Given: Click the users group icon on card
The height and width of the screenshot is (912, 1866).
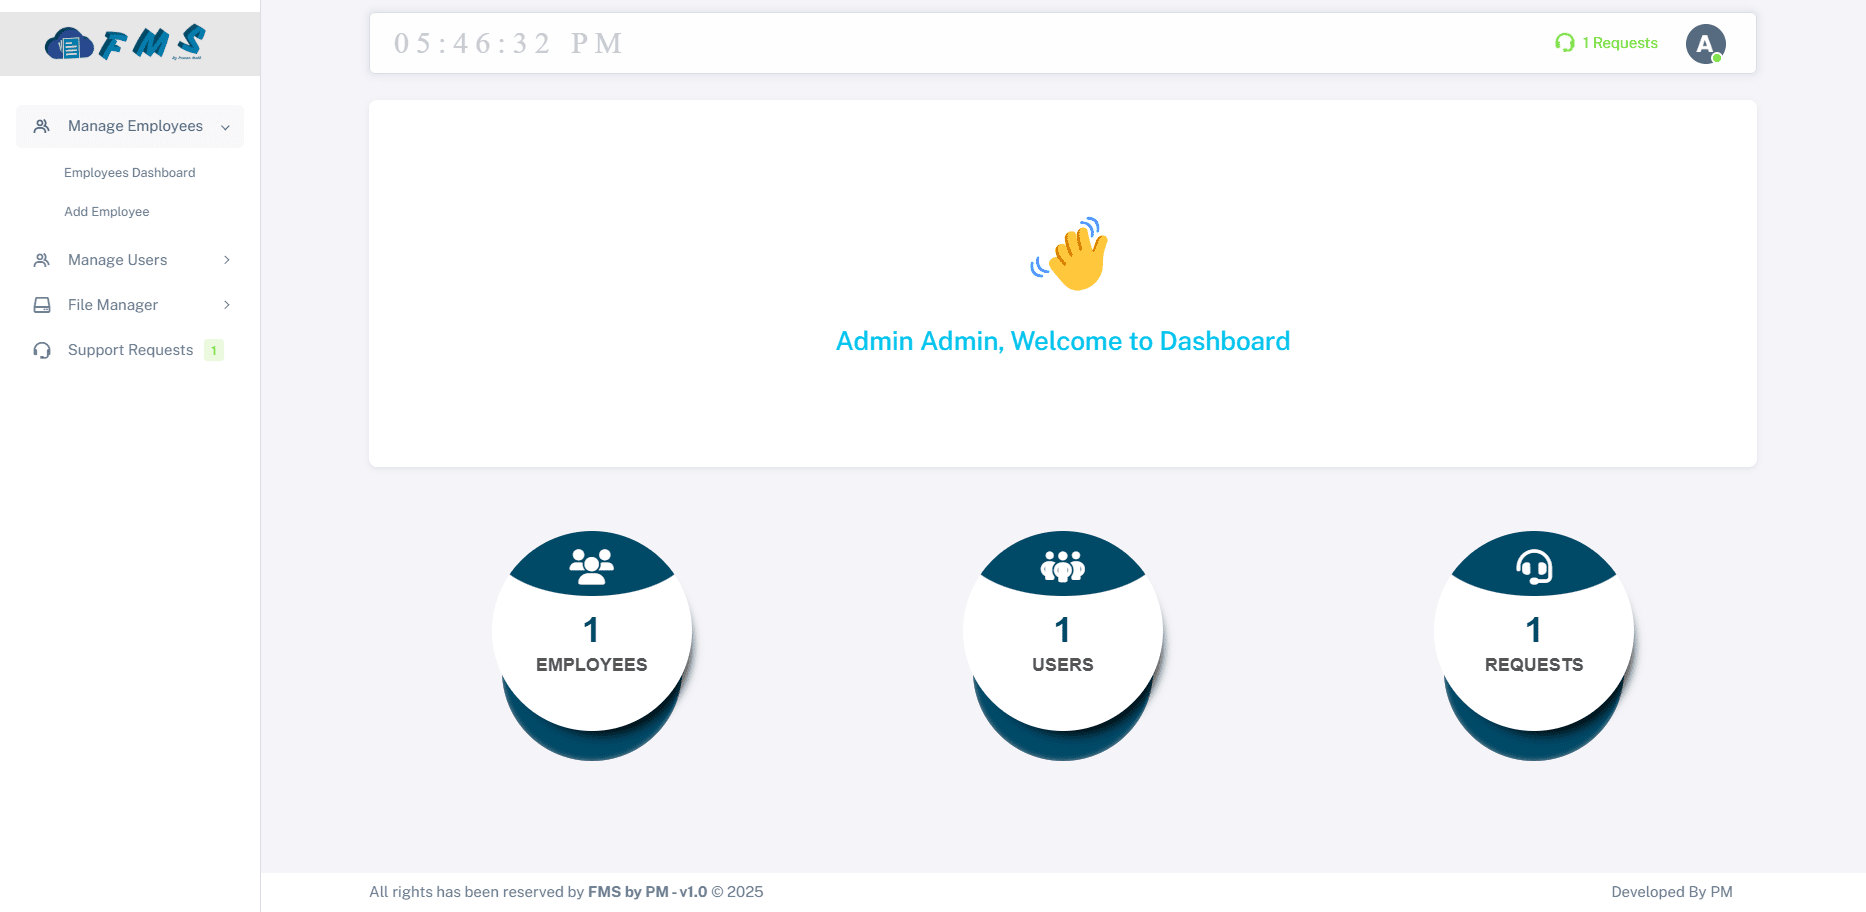Looking at the screenshot, I should pyautogui.click(x=1062, y=566).
